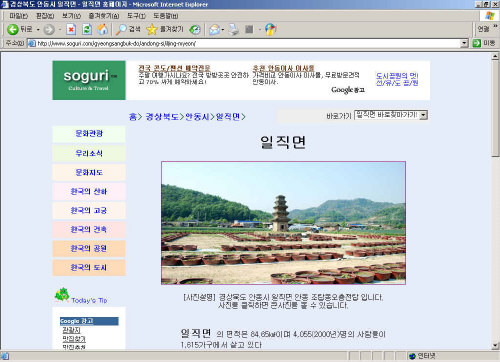This screenshot has height=362, width=500.
Task: Click the first link under sidebar Google 광고
Action: point(71,330)
